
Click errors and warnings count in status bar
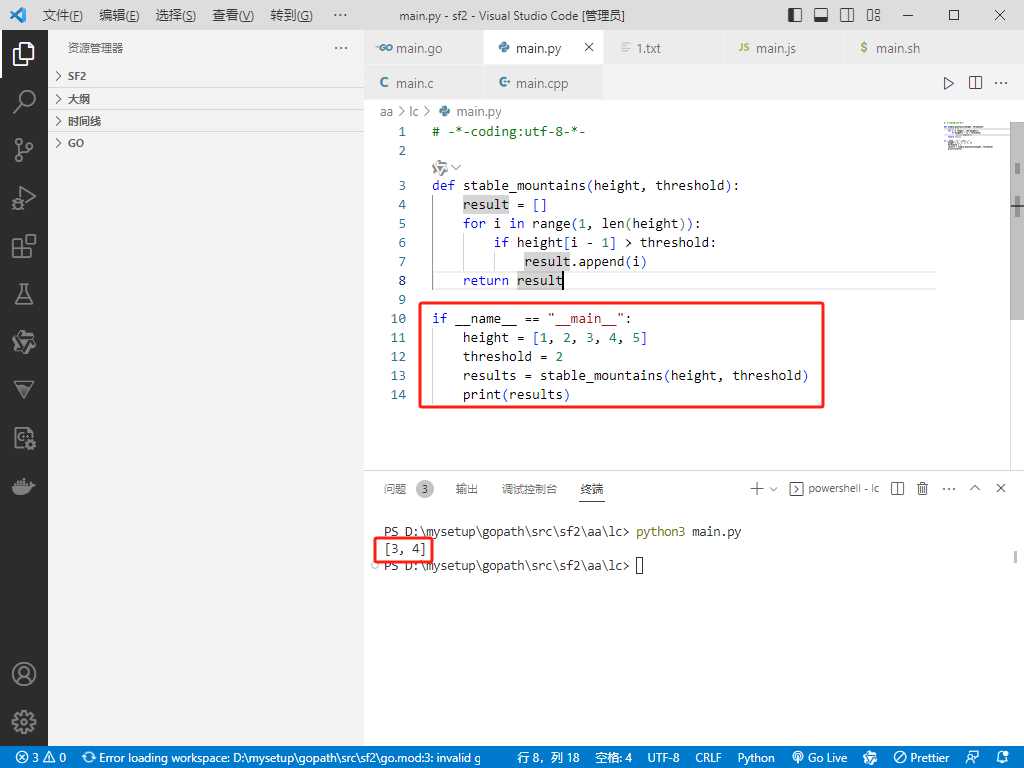41,758
